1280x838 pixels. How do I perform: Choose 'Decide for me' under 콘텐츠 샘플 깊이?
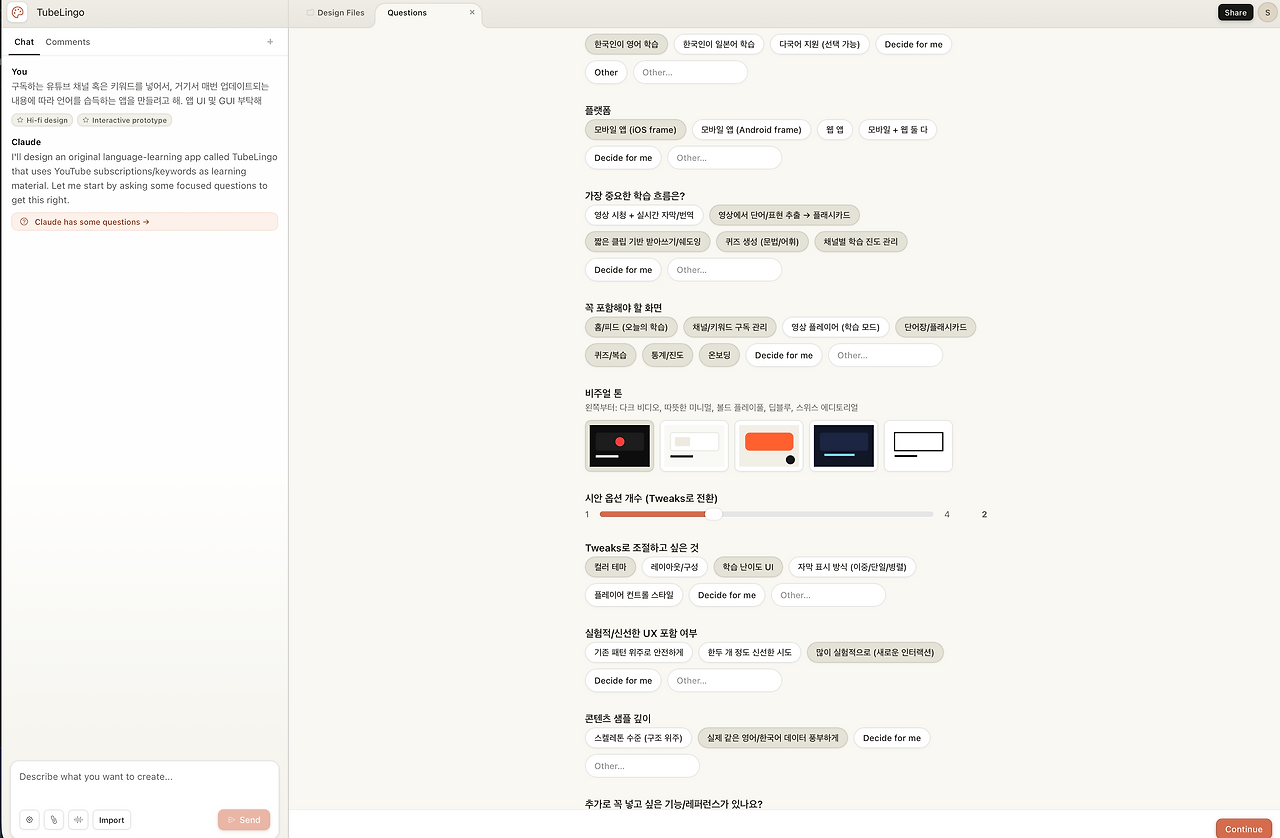[x=892, y=738]
